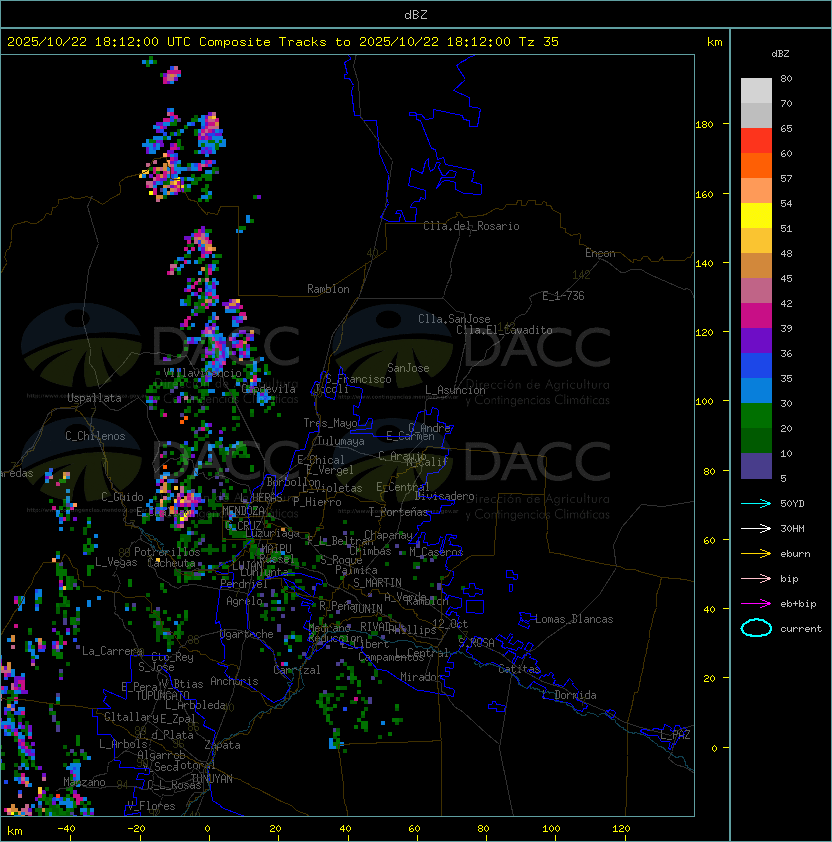Click the strong echo cluster near map top
Screen dimensions: 832x842
coord(171,75)
